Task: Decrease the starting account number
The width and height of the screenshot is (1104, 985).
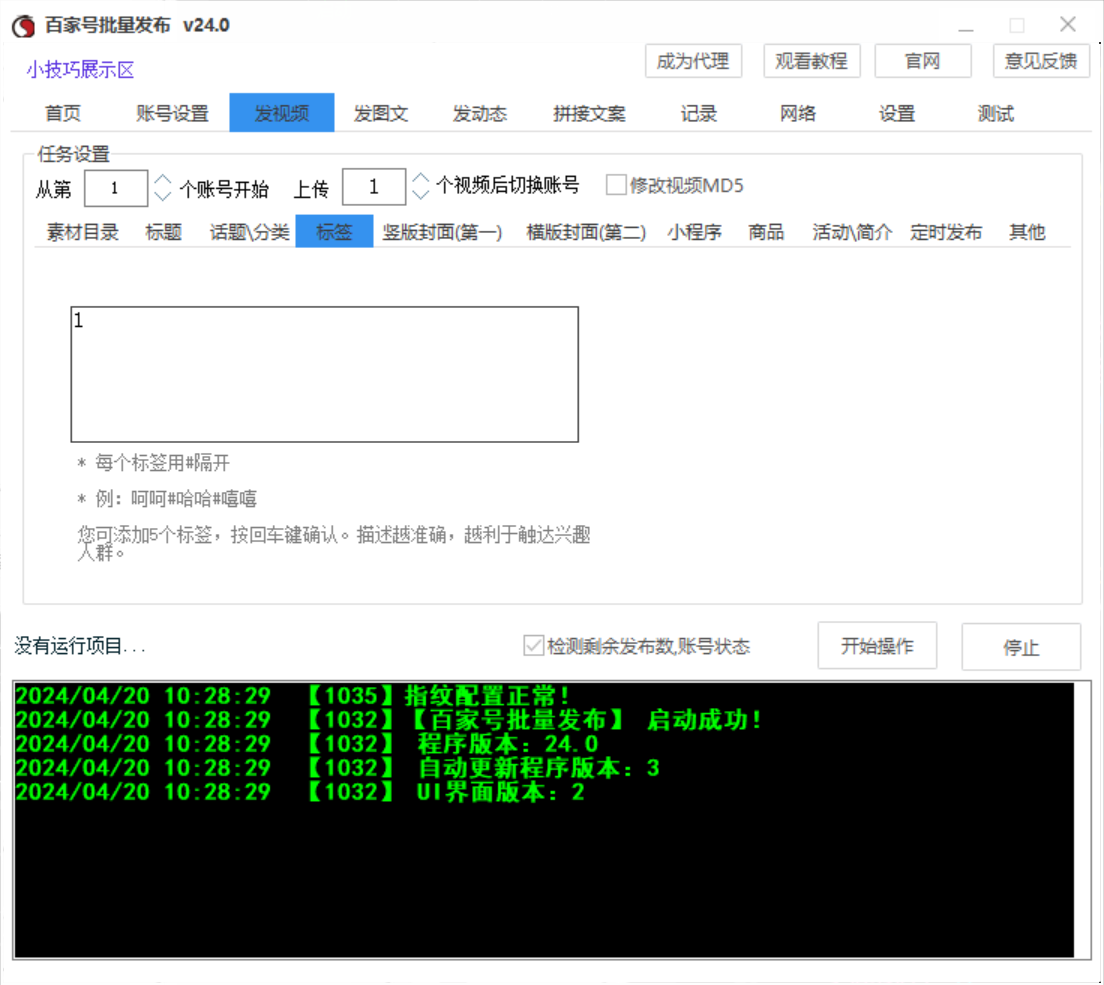Action: (x=163, y=196)
